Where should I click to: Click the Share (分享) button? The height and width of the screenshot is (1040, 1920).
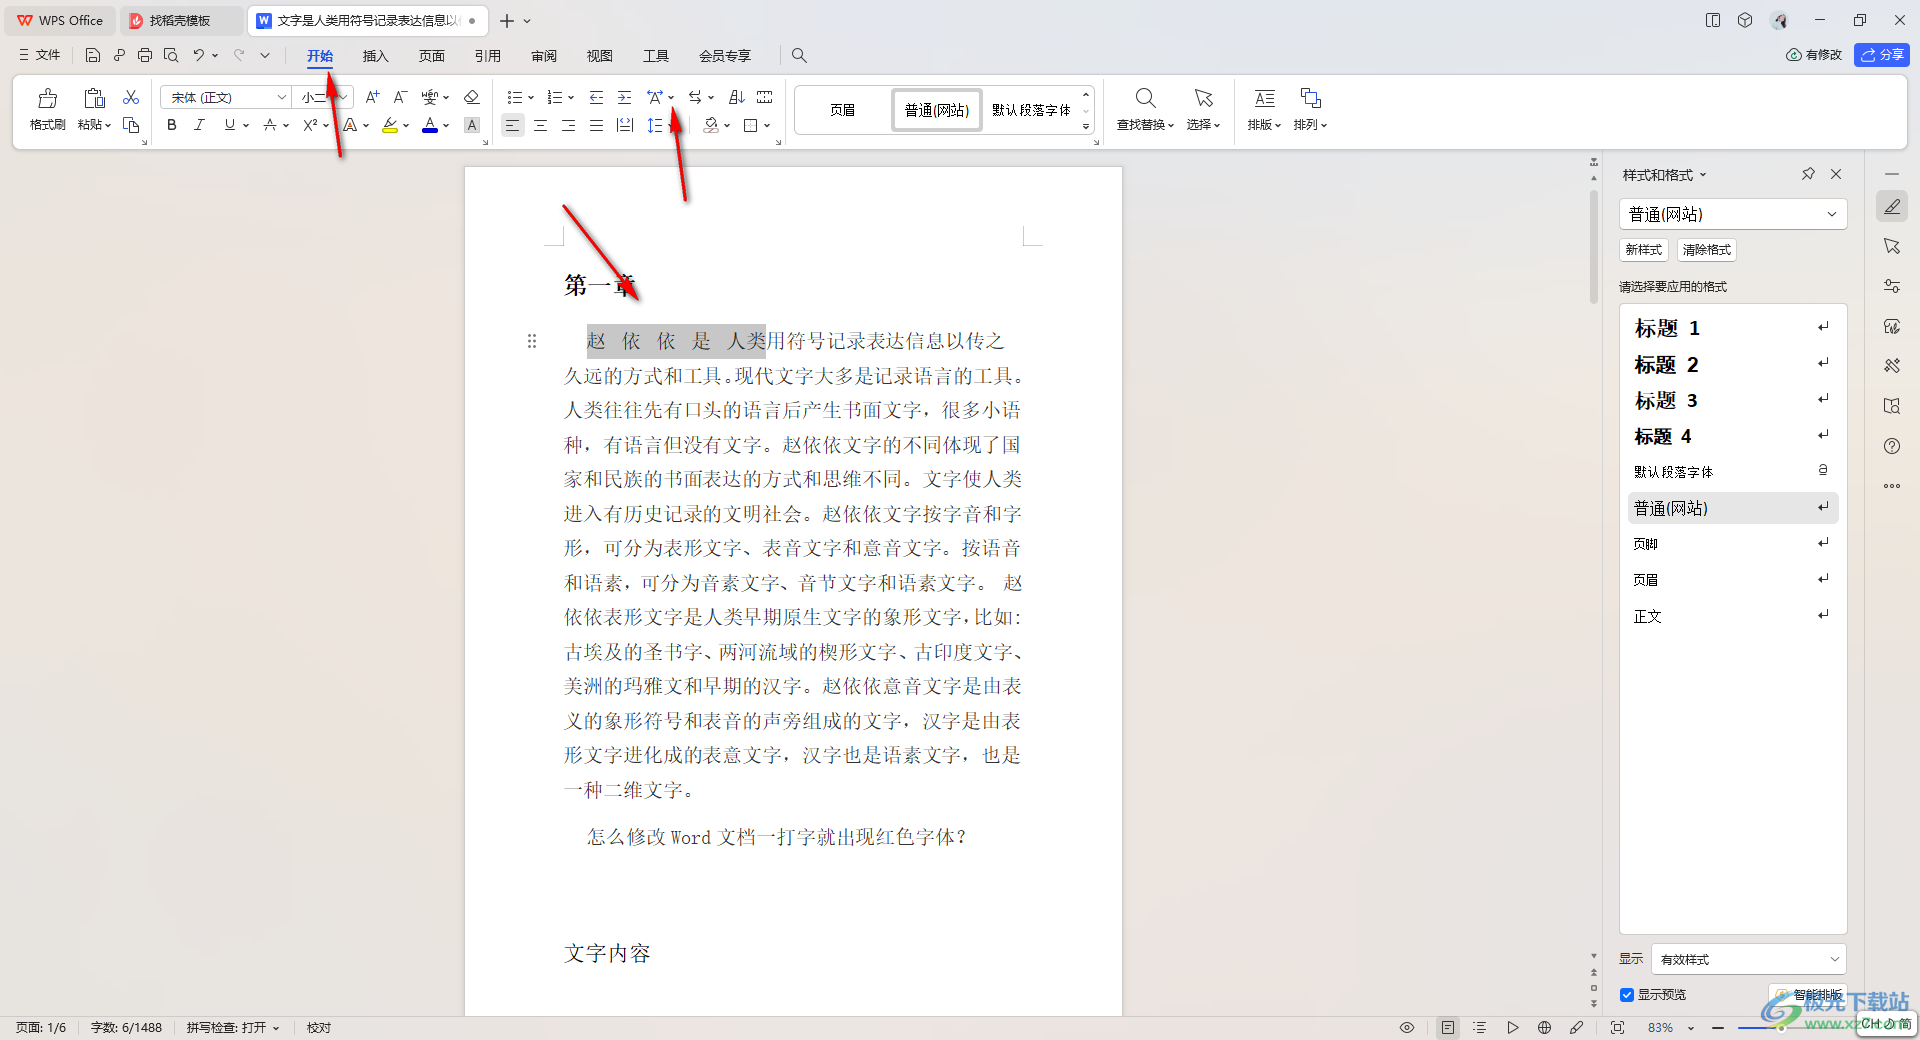pos(1882,55)
